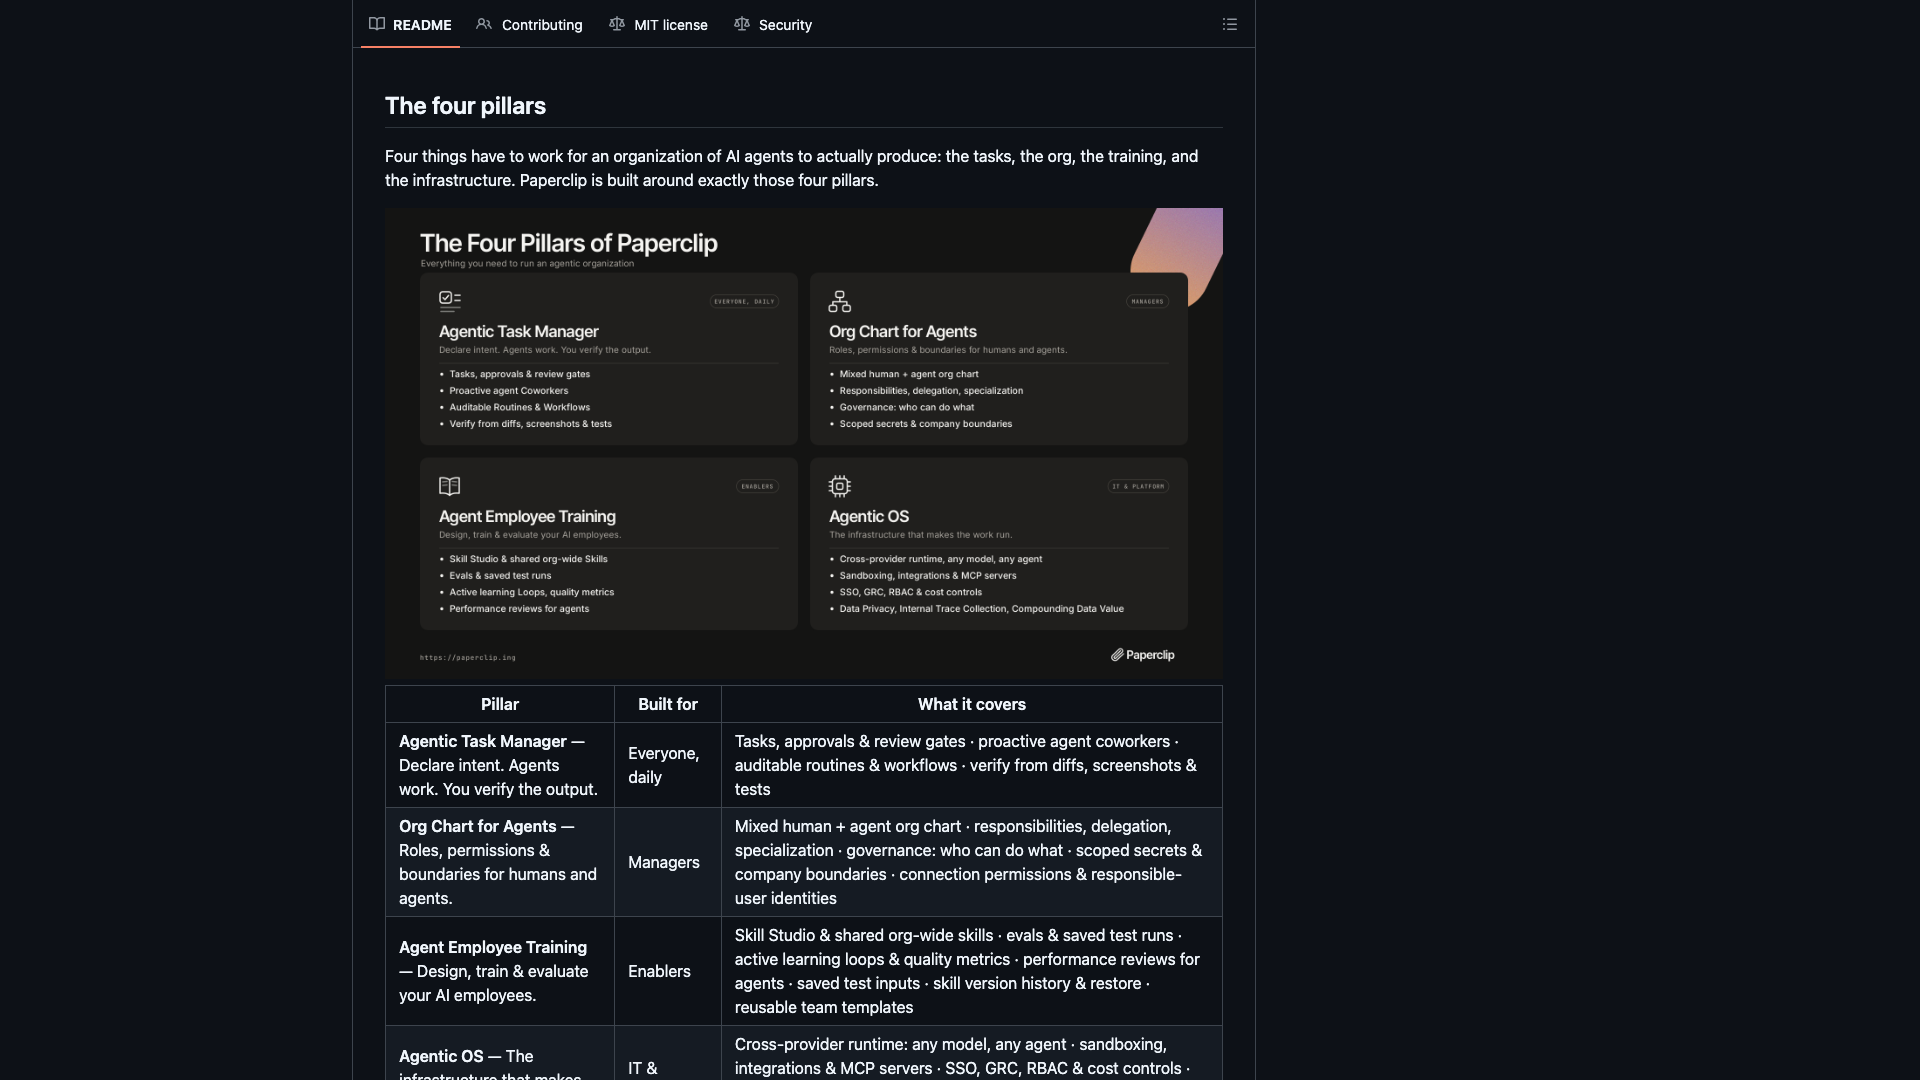1920x1080 pixels.
Task: Click the 'What it covers' column header
Action: (x=972, y=704)
